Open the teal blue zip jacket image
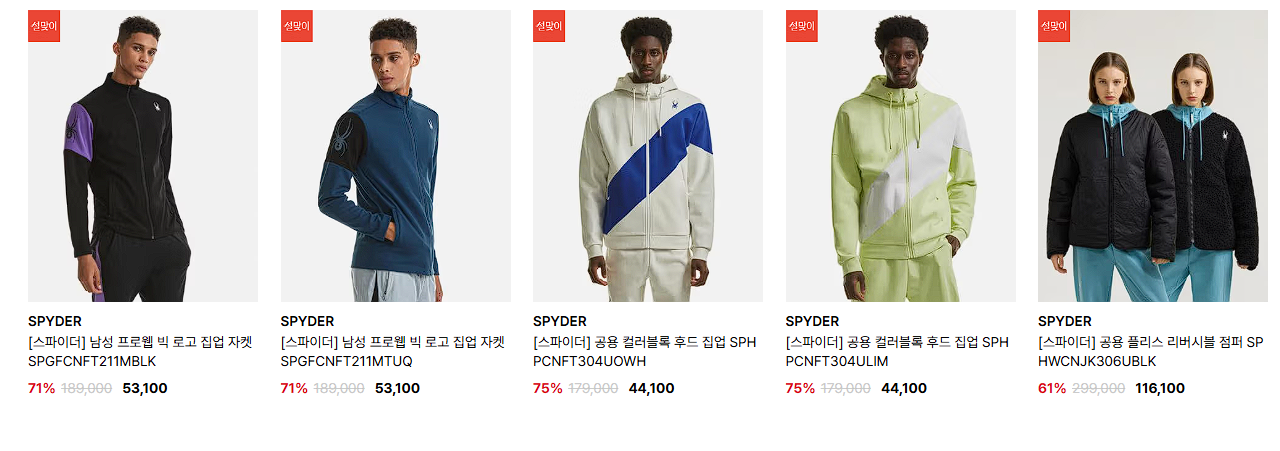The width and height of the screenshot is (1280, 451). click(396, 156)
